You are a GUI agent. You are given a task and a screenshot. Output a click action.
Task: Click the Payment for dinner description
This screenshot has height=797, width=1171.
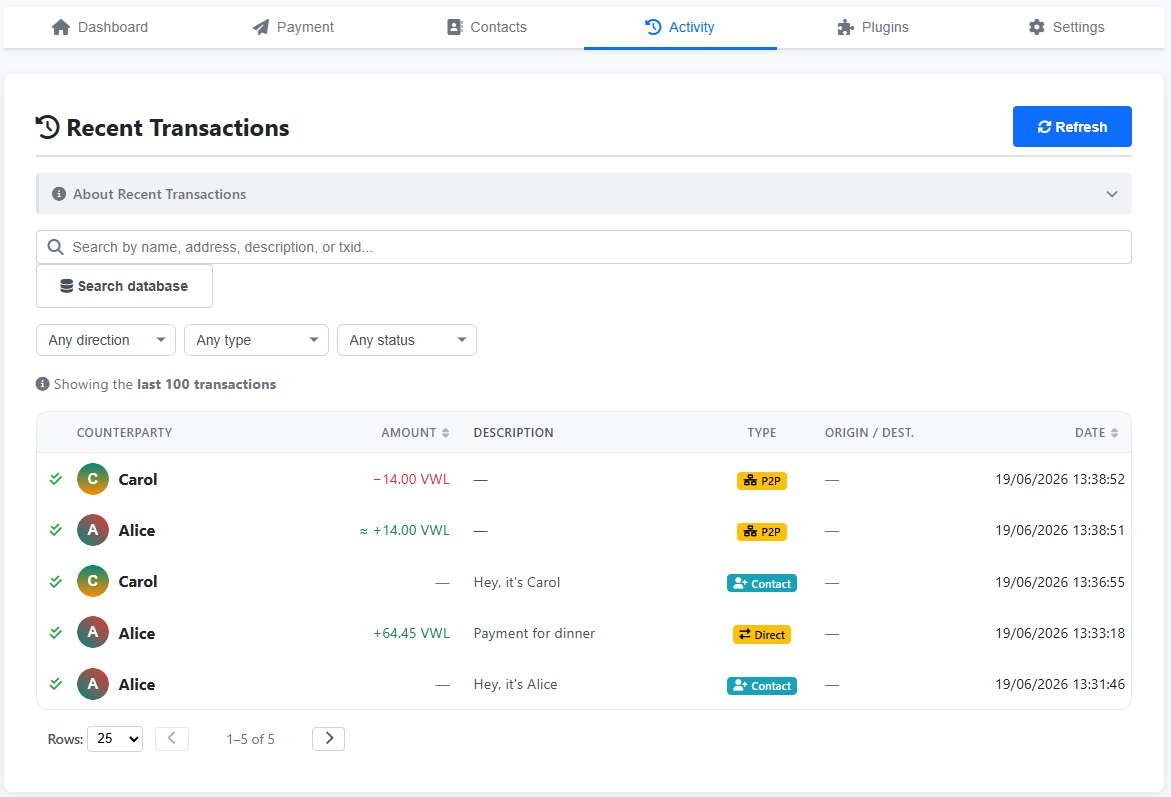[x=534, y=633]
